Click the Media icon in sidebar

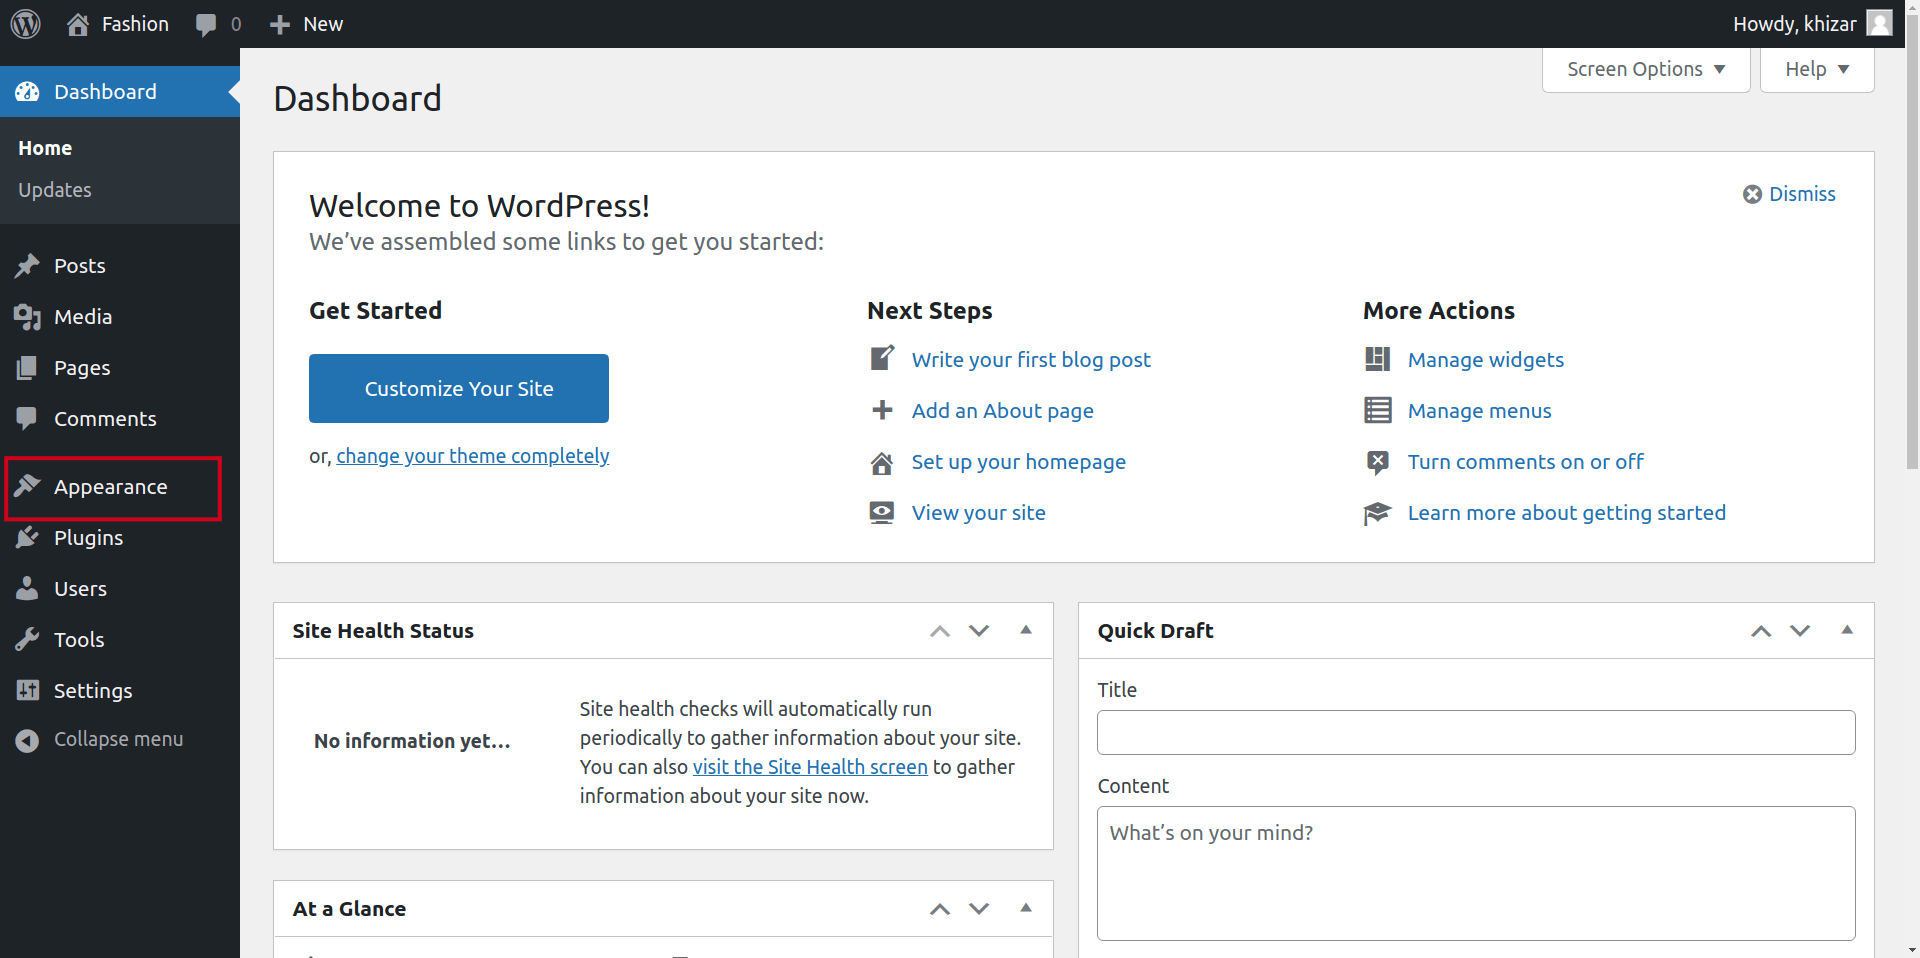pos(27,317)
